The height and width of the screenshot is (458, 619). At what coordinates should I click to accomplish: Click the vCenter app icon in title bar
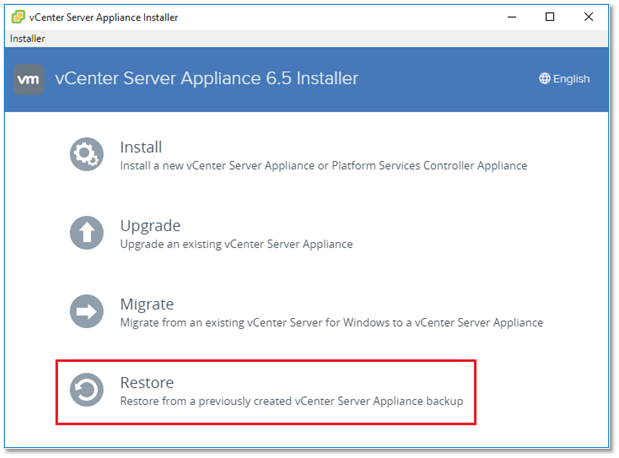(18, 17)
